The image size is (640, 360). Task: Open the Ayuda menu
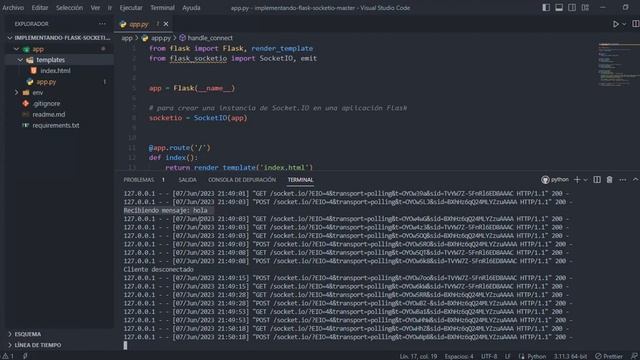click(x=191, y=7)
